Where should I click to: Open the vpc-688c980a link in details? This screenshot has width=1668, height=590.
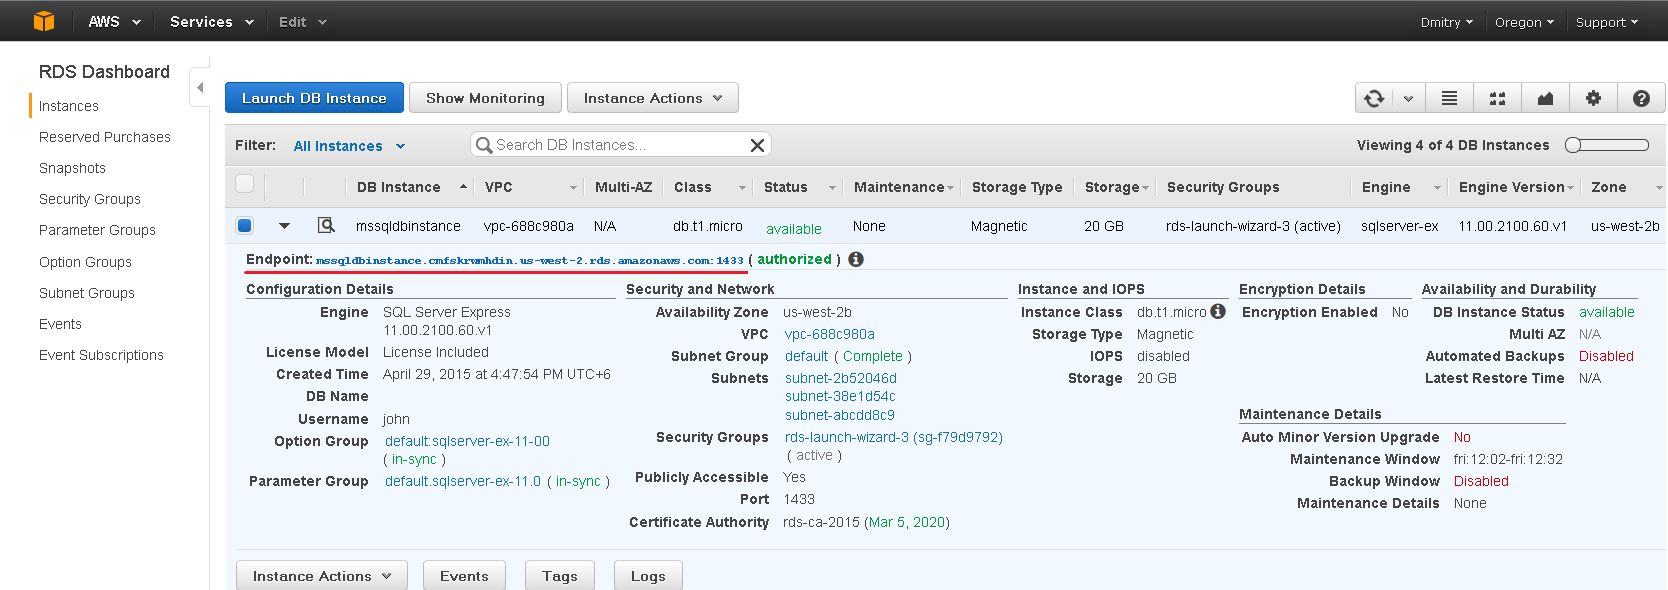click(830, 334)
